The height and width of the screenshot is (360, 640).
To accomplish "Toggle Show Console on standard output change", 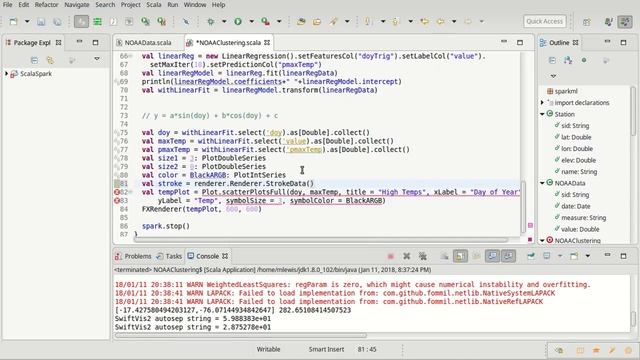I will click(492, 256).
